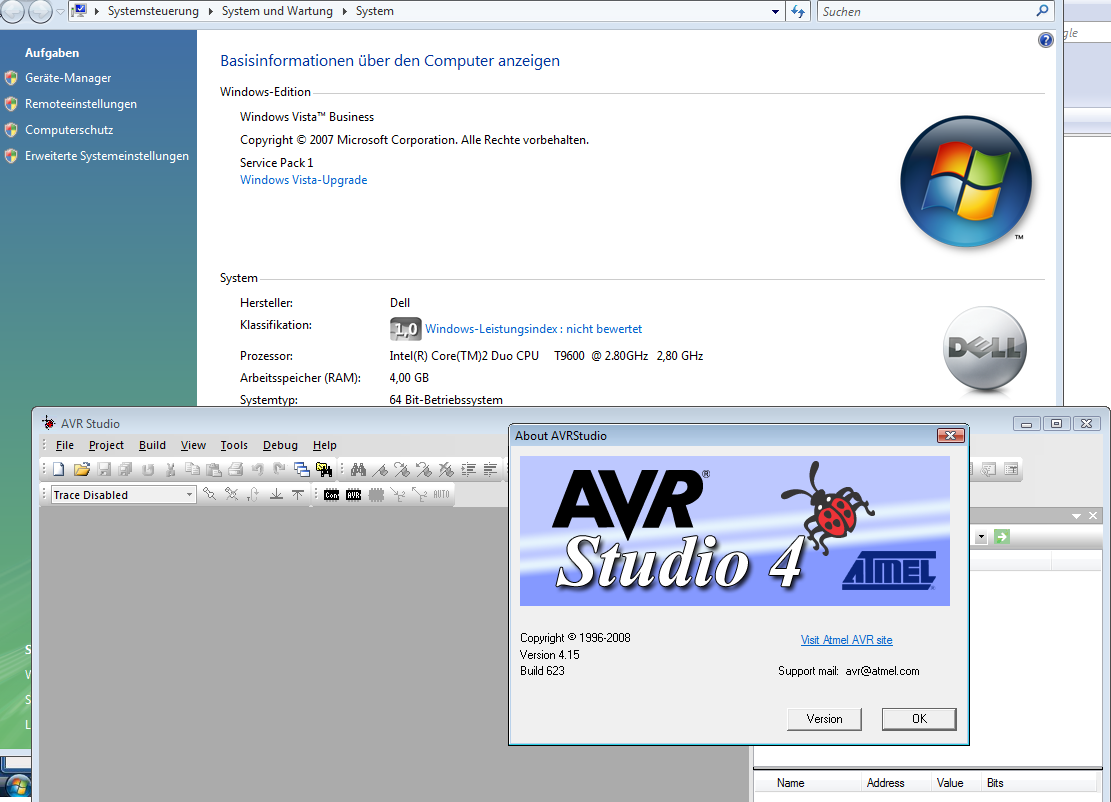Click the 'Con' connect programmer chip icon
1111x802 pixels.
coord(332,495)
